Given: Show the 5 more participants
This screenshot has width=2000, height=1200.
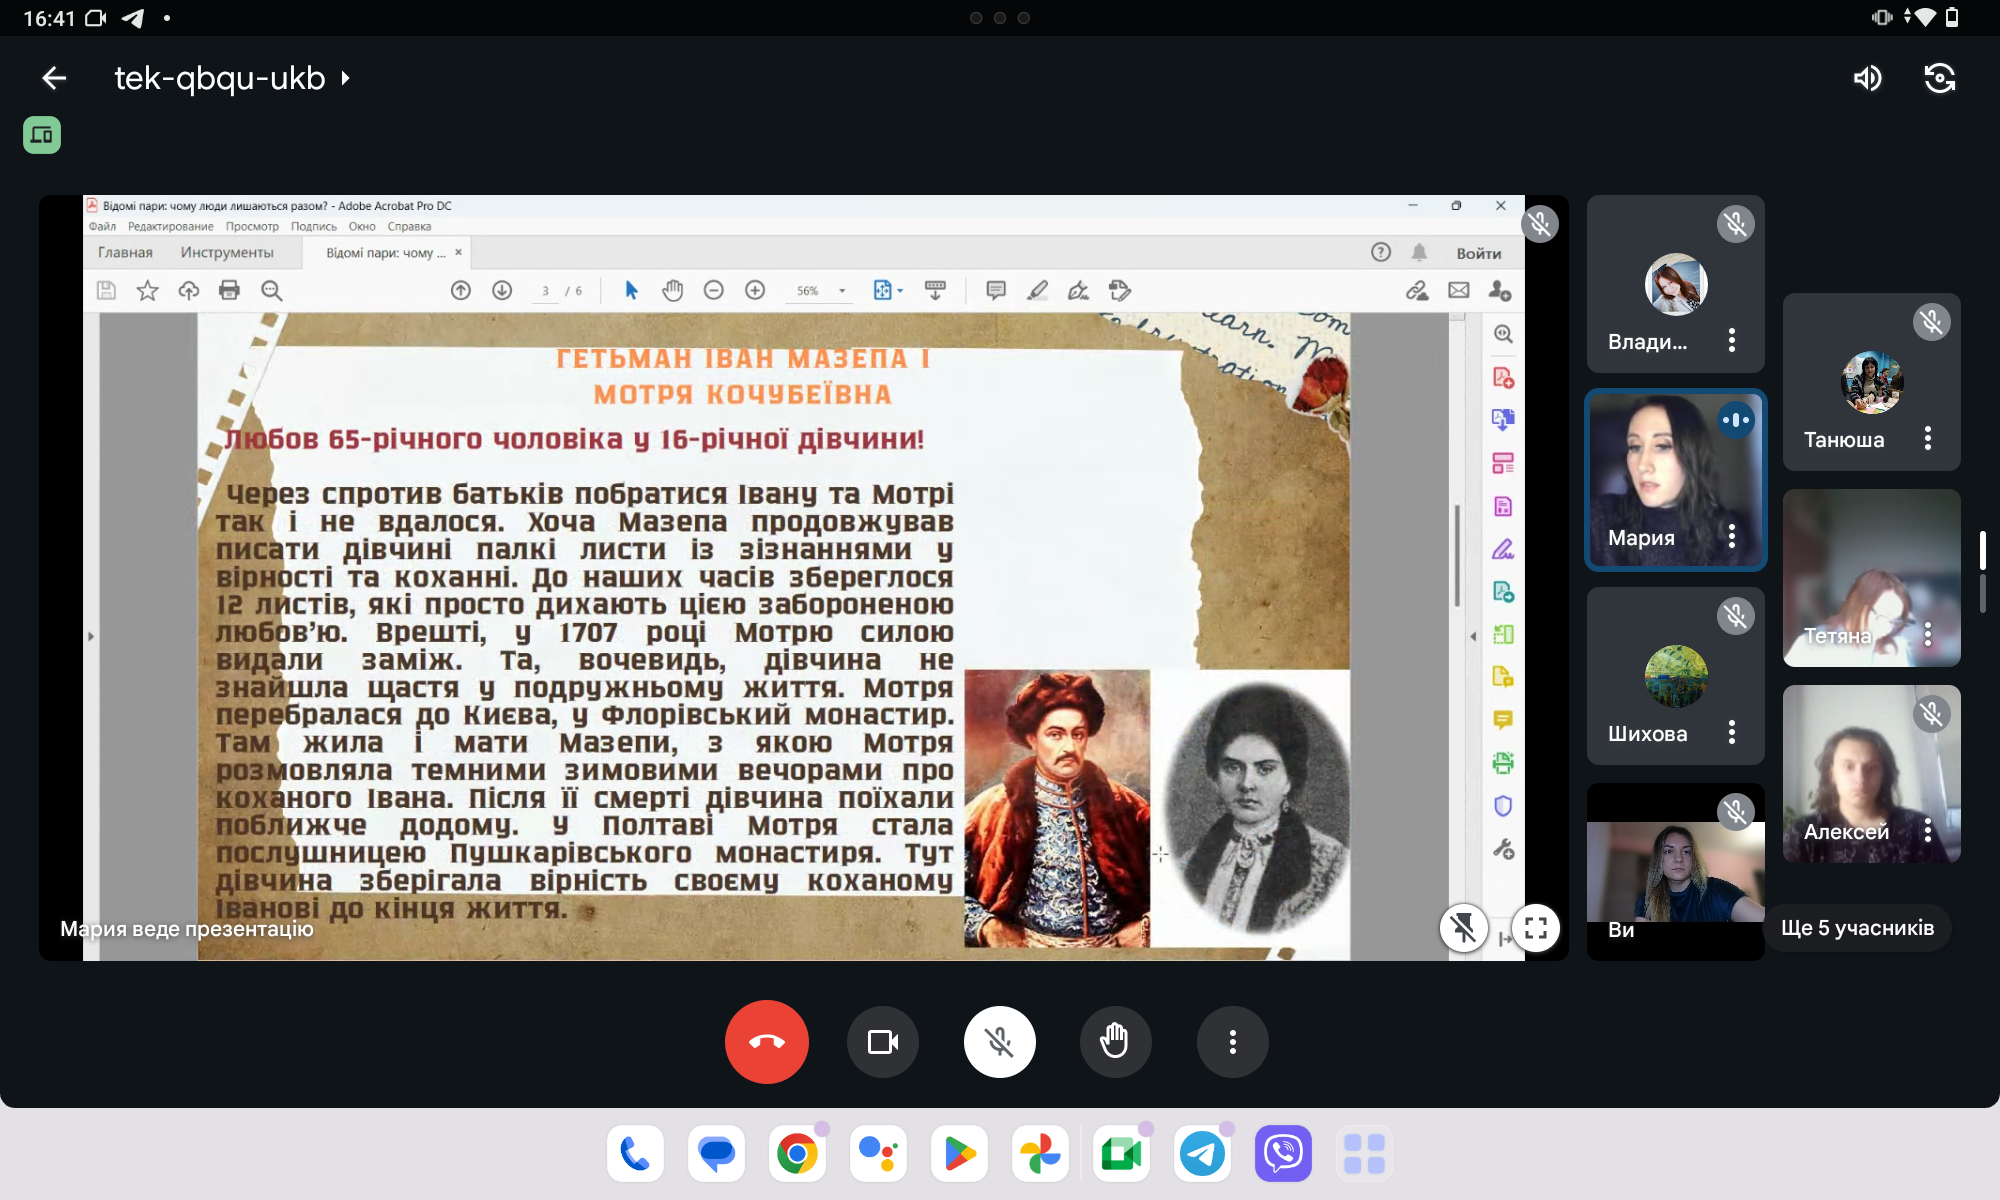Looking at the screenshot, I should click(1857, 928).
